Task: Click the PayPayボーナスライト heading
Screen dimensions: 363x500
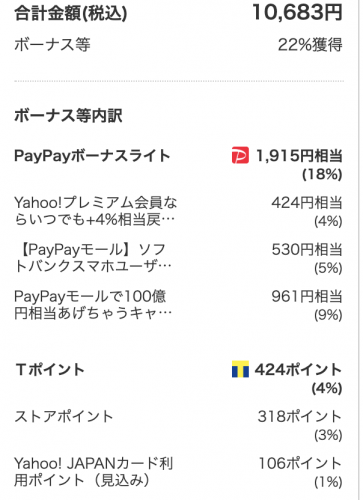Action: pos(92,156)
